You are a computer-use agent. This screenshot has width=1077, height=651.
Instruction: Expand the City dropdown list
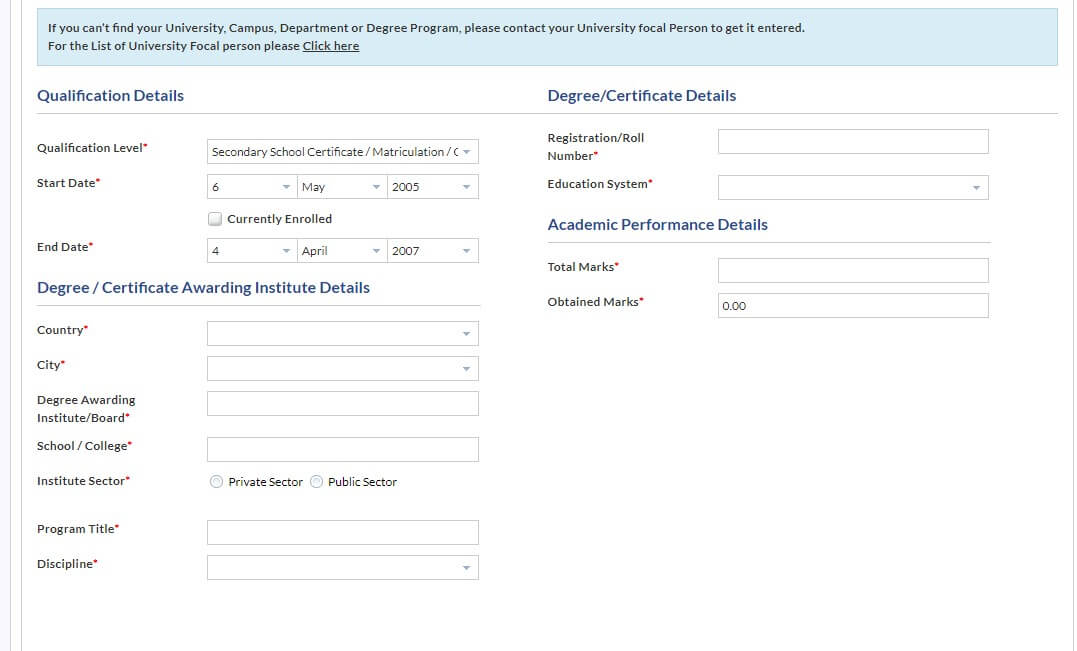tap(342, 369)
